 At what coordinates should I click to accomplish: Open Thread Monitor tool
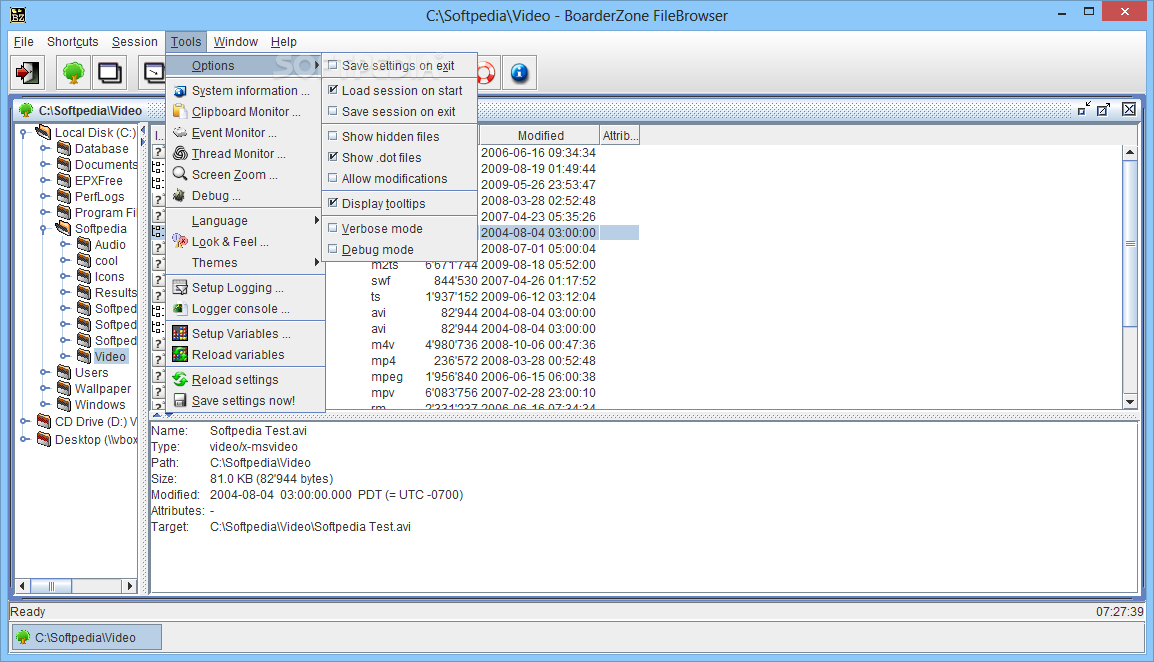click(x=246, y=154)
